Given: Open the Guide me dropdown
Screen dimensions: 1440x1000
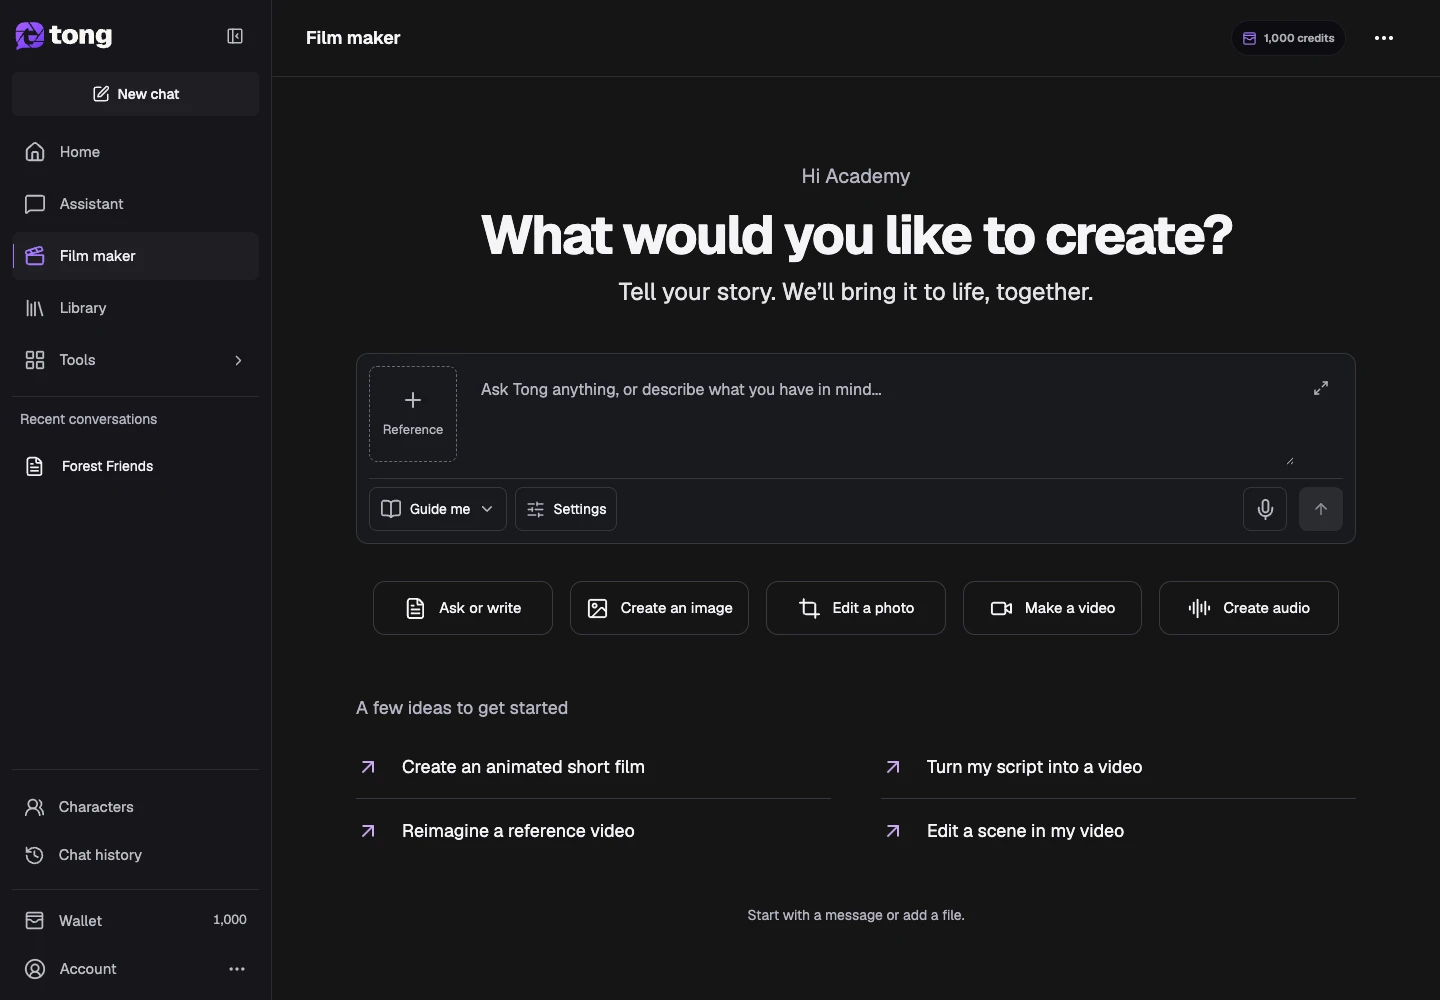Looking at the screenshot, I should click(438, 509).
